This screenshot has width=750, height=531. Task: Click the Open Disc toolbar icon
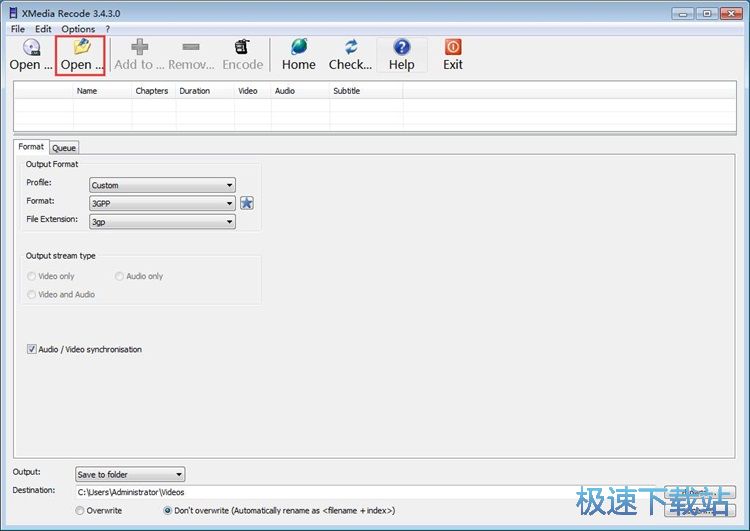[31, 48]
